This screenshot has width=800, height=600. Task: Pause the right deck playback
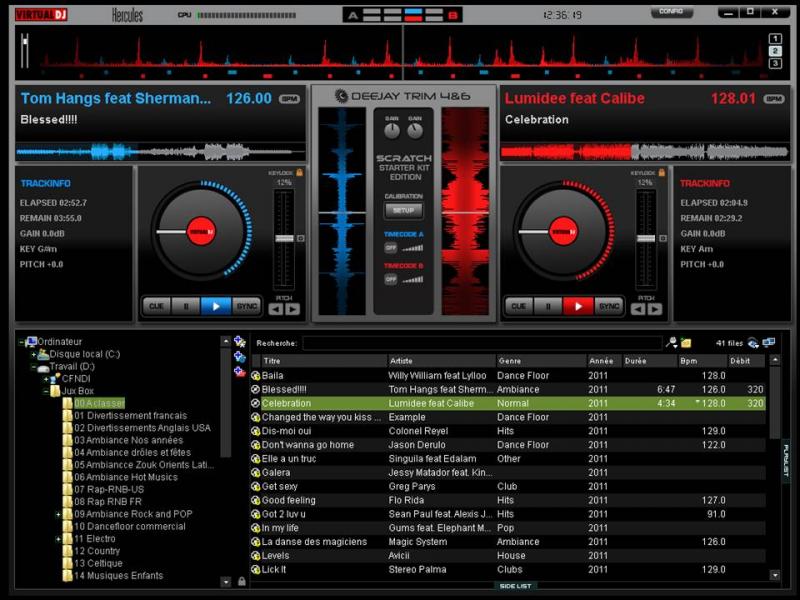(547, 306)
